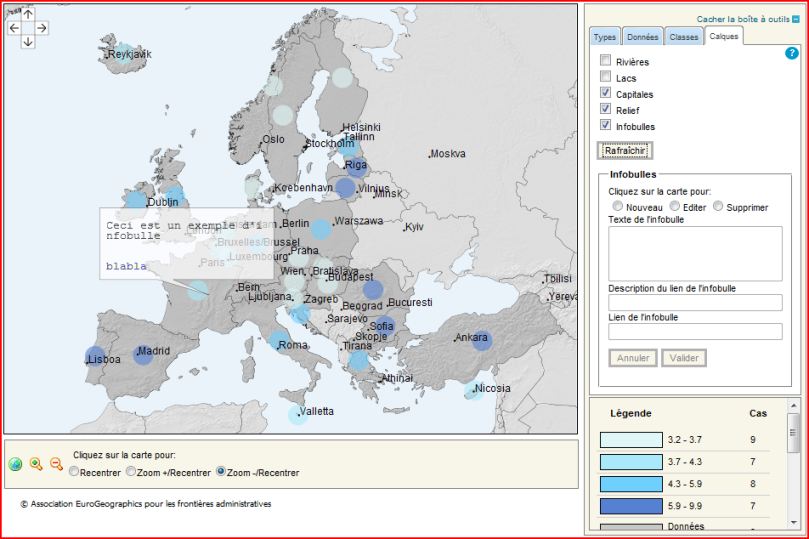
Task: Click the 5.9 - 9.9 legend color swatch
Action: (631, 506)
